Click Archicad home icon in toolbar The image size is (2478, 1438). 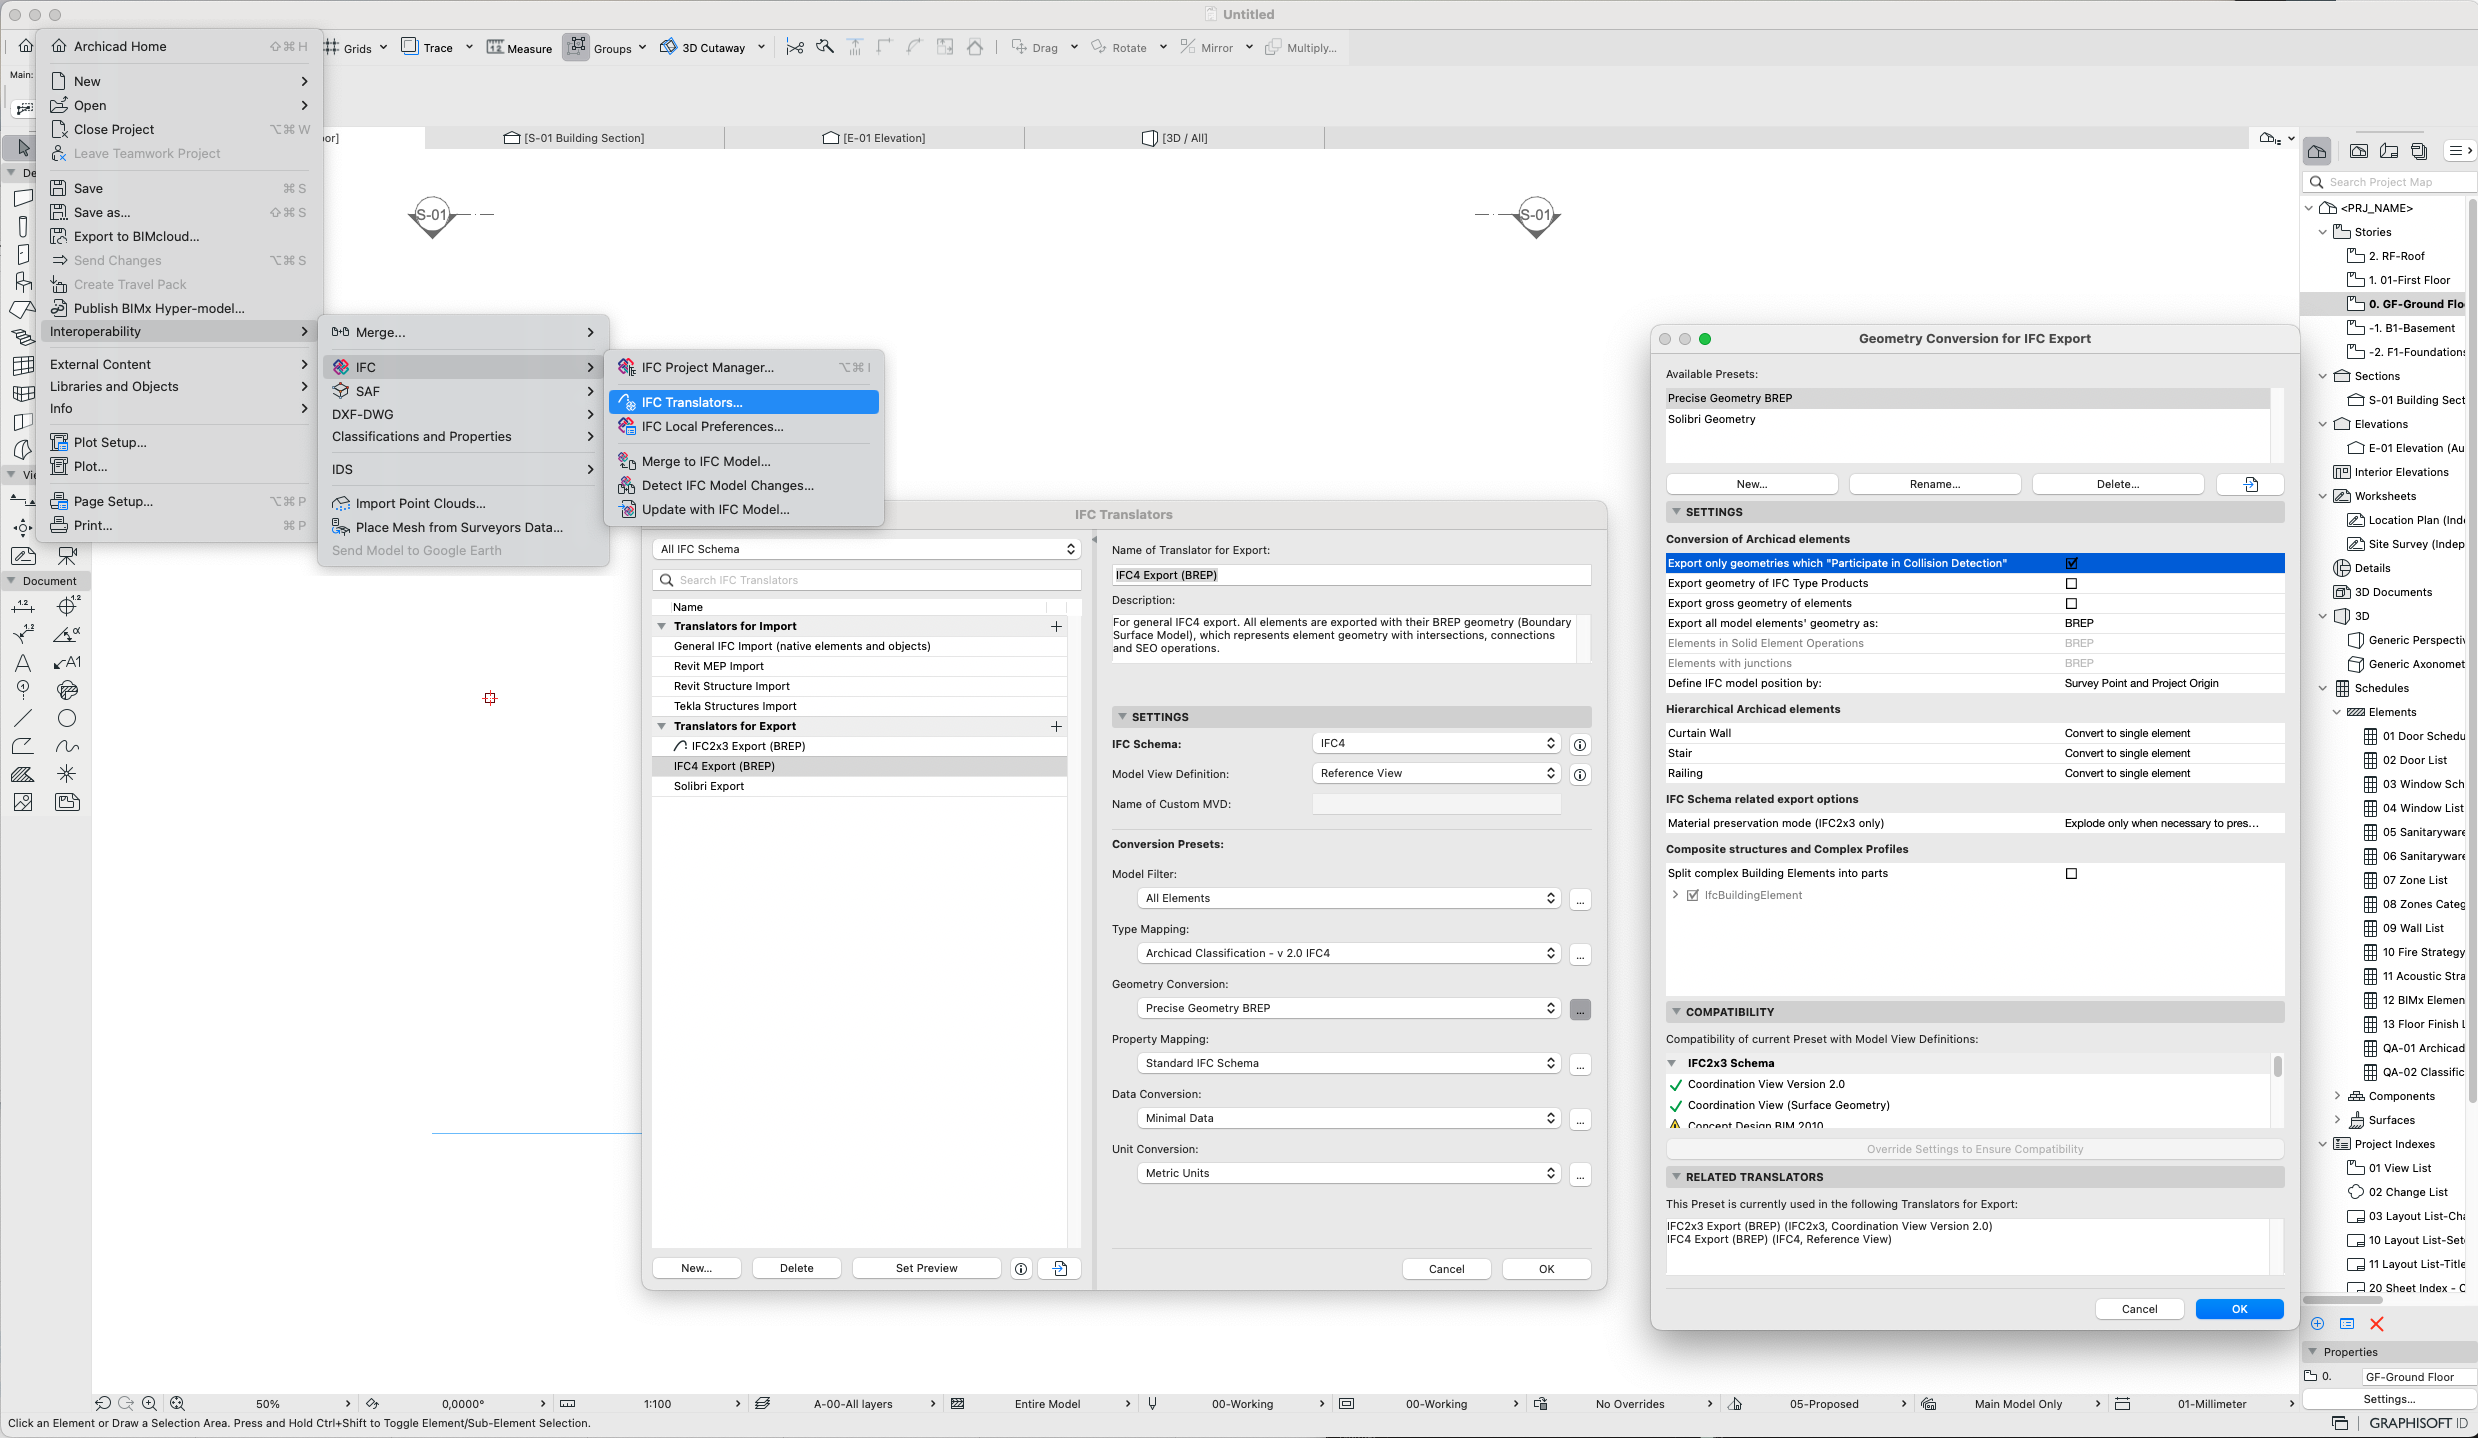coord(26,46)
